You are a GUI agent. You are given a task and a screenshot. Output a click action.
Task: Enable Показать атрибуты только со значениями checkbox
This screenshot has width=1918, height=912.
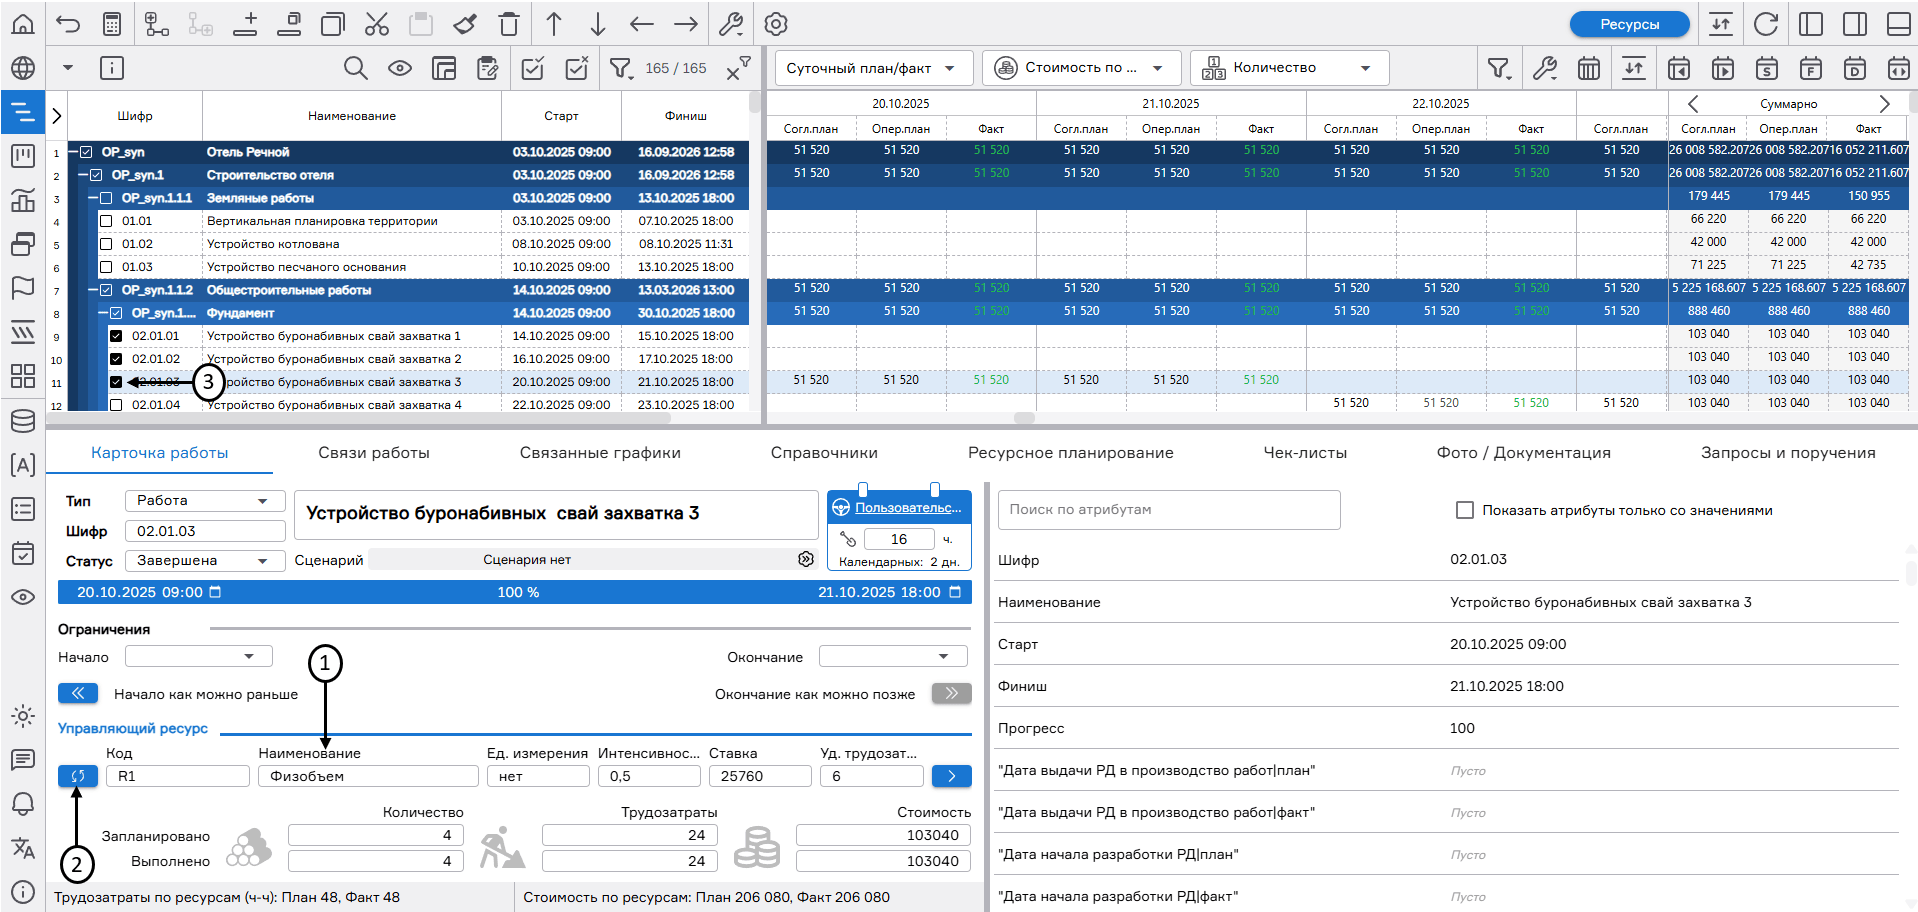[x=1465, y=510]
